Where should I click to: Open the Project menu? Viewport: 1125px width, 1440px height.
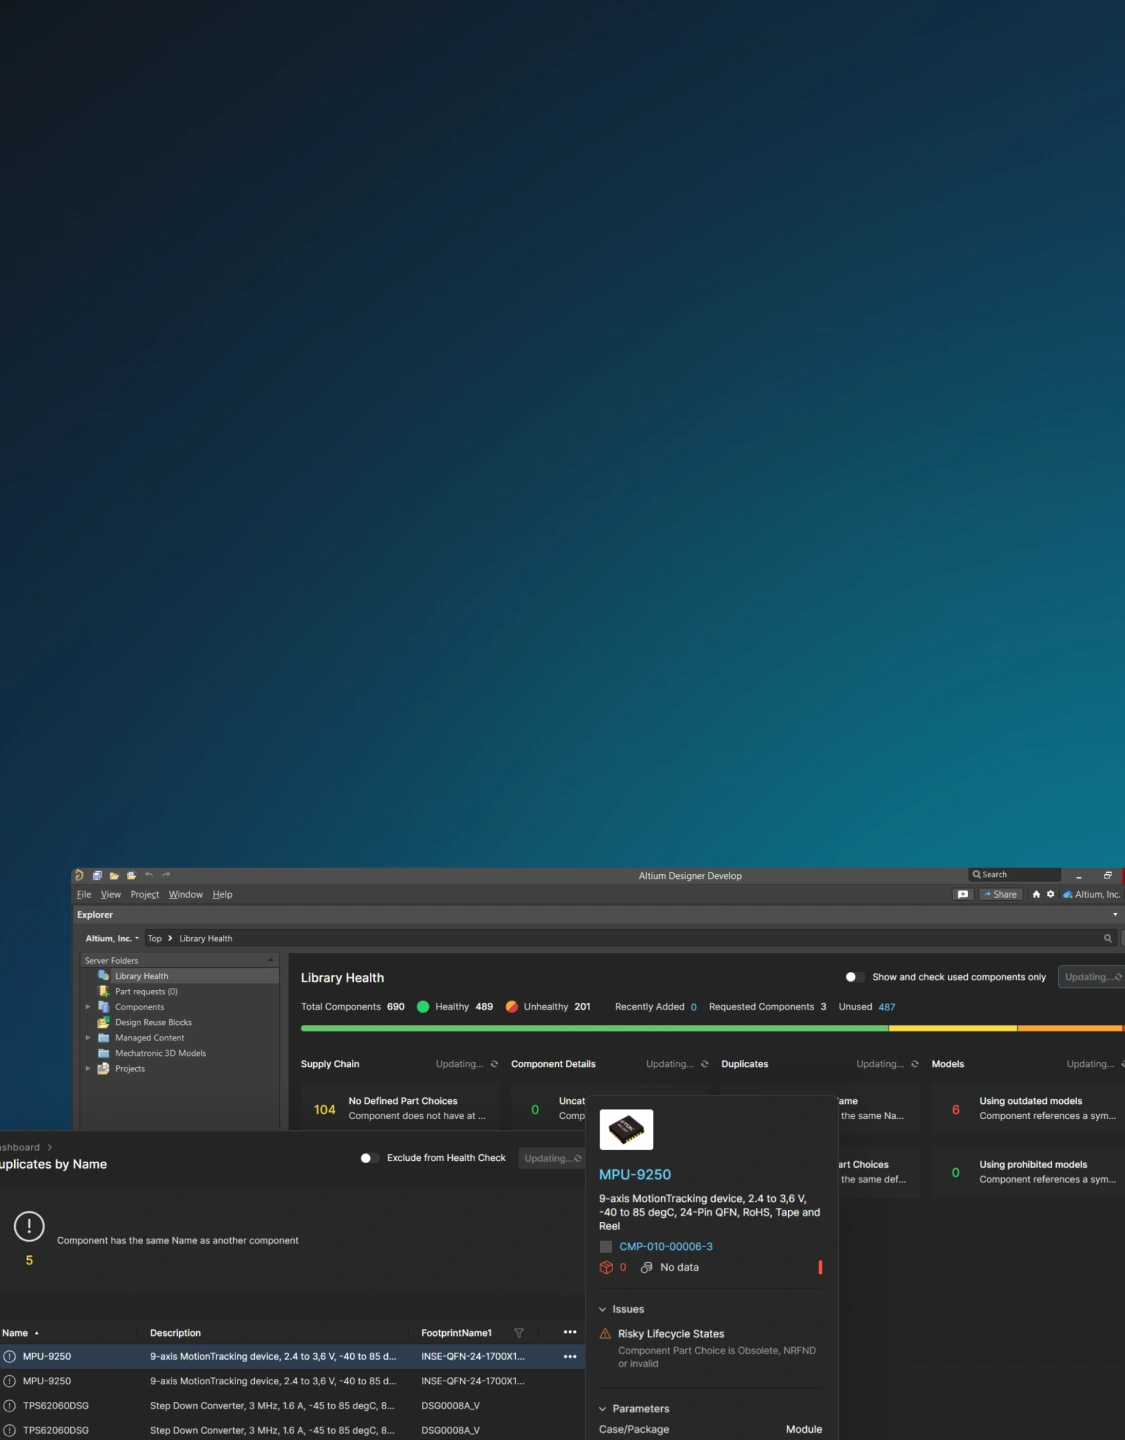coord(144,895)
